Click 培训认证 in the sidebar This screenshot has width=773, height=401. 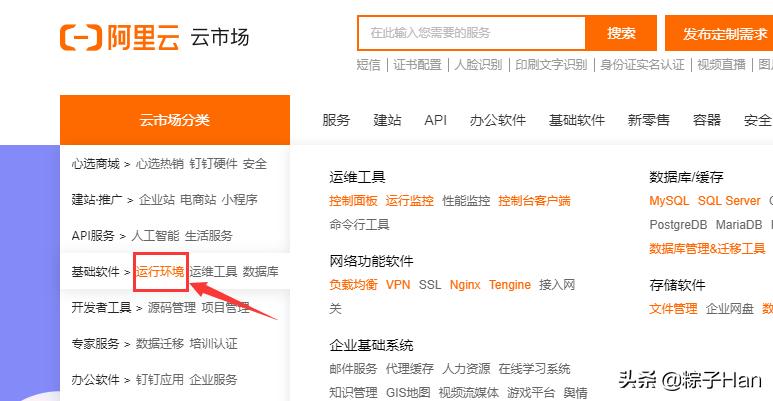pyautogui.click(x=213, y=344)
